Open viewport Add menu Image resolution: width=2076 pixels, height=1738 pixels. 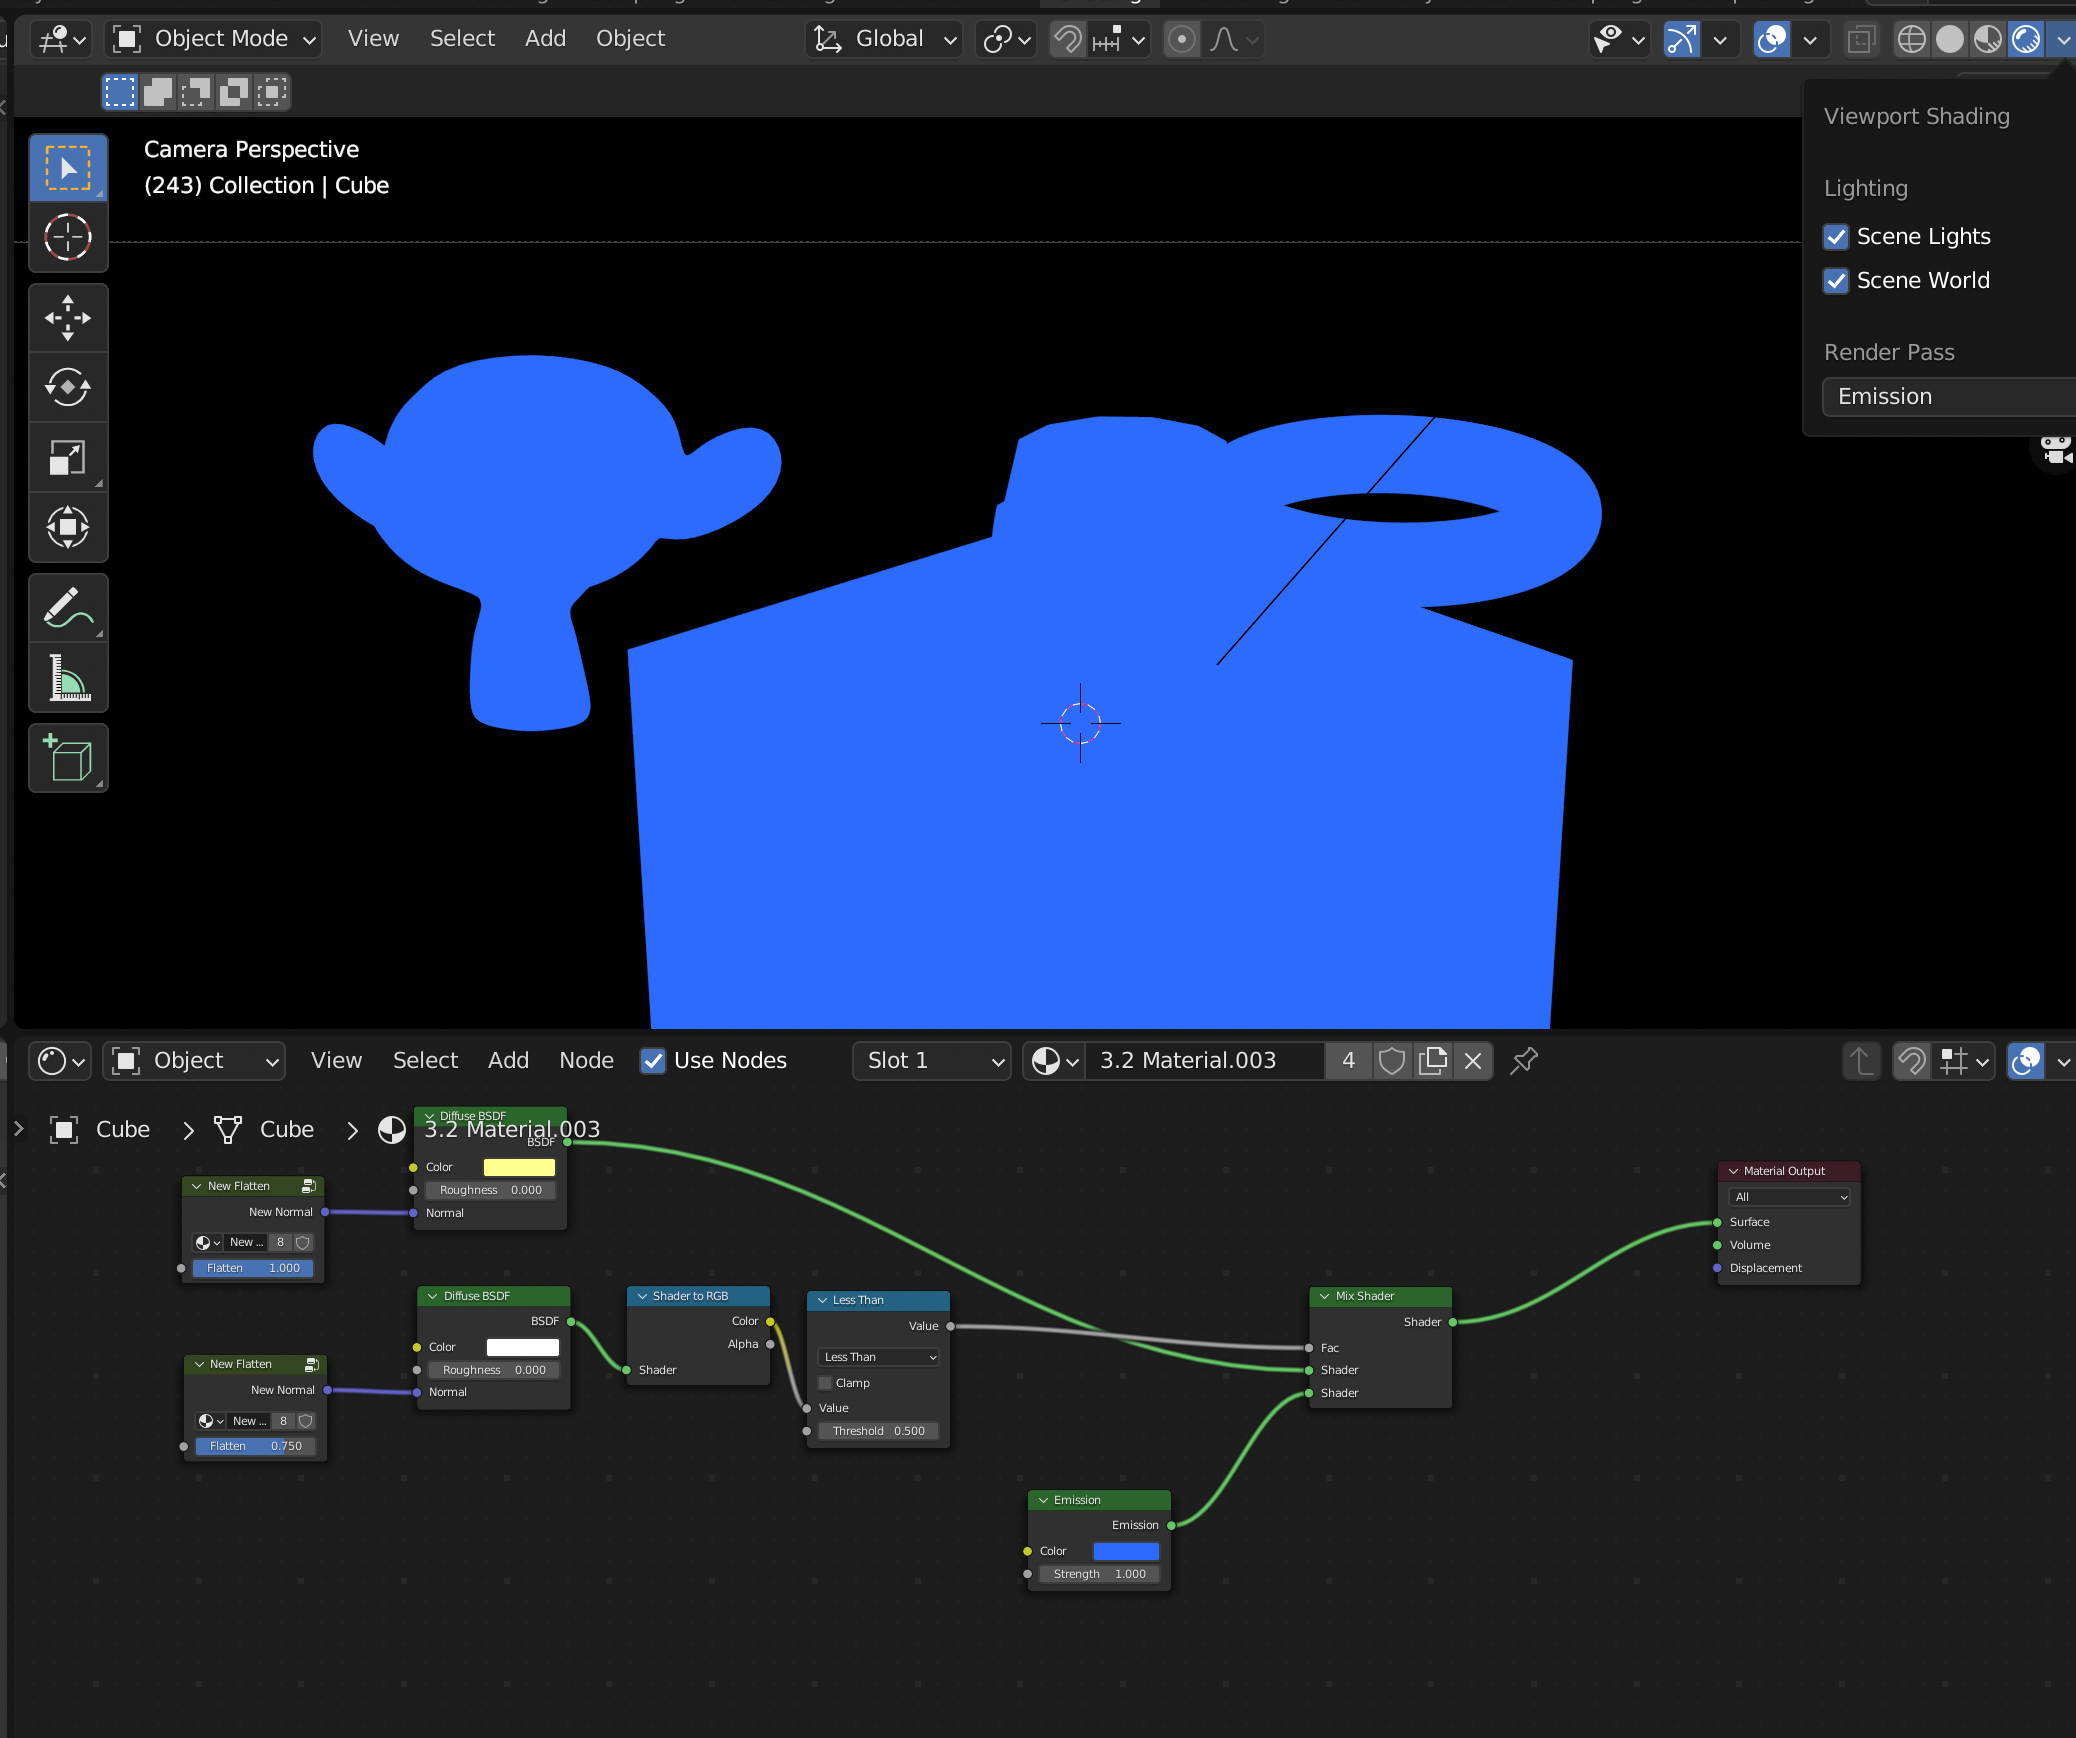545,39
